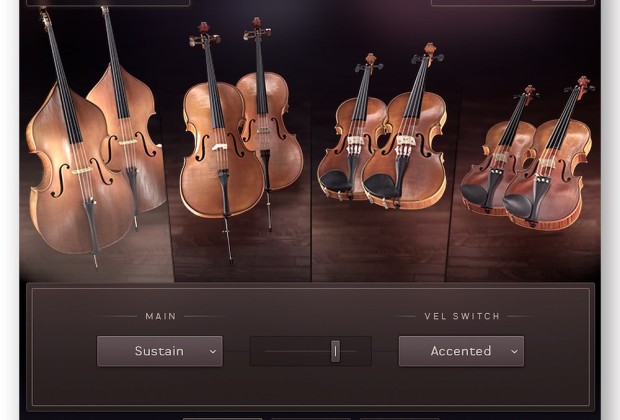Click the partially visible top-left header box
The height and width of the screenshot is (420, 620).
point(108,2)
